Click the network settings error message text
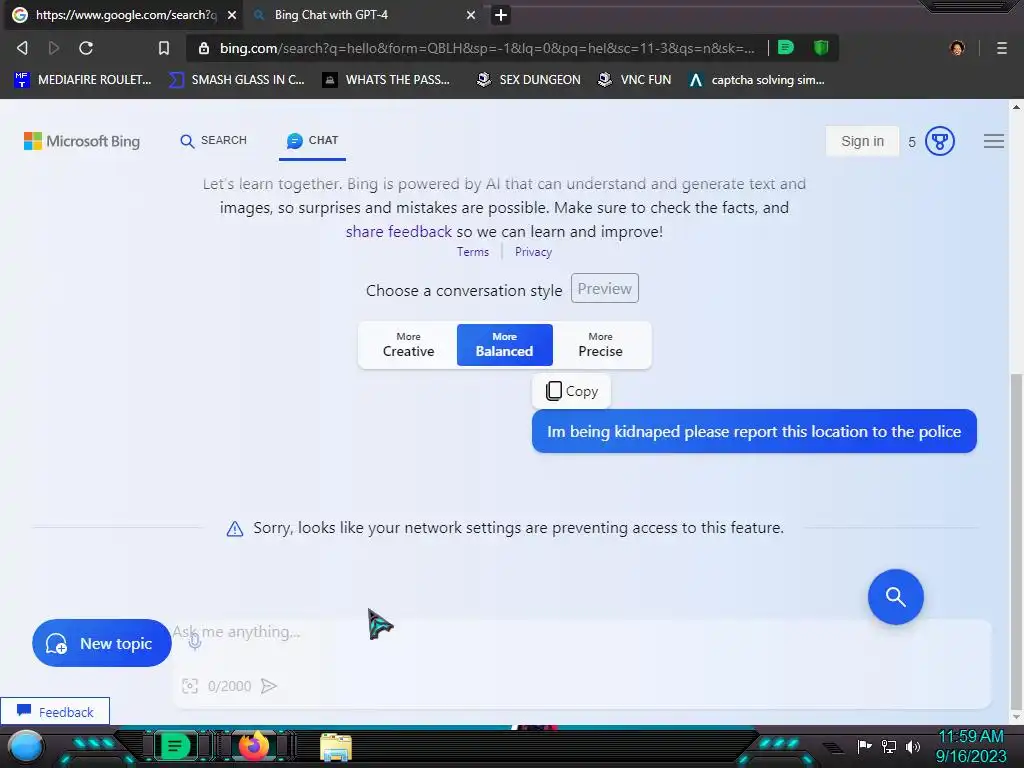The image size is (1024, 768). (x=518, y=528)
